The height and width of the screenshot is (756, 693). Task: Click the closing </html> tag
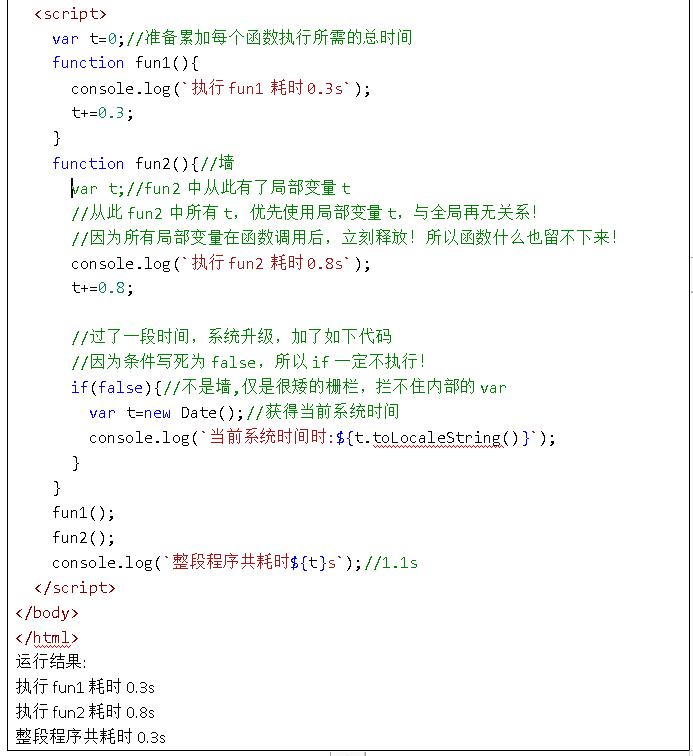(x=47, y=638)
